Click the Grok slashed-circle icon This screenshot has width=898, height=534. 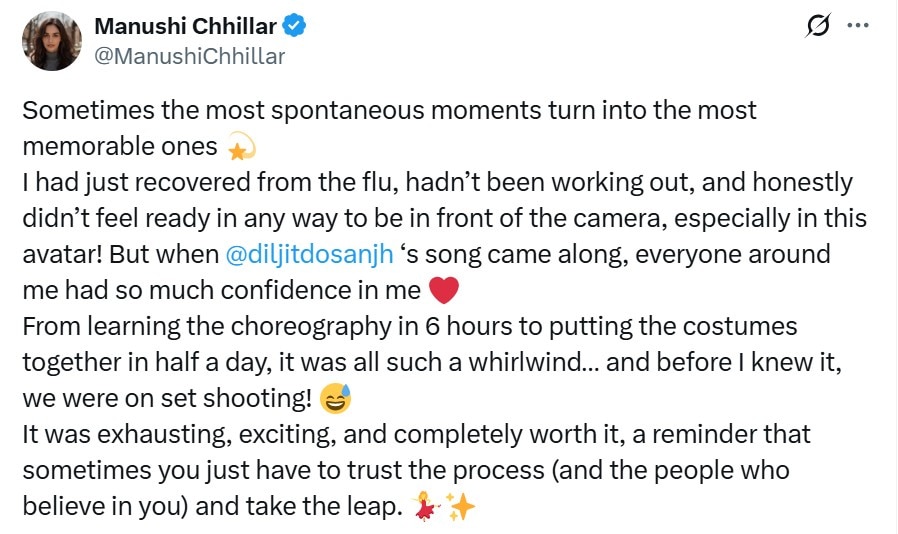[x=817, y=27]
